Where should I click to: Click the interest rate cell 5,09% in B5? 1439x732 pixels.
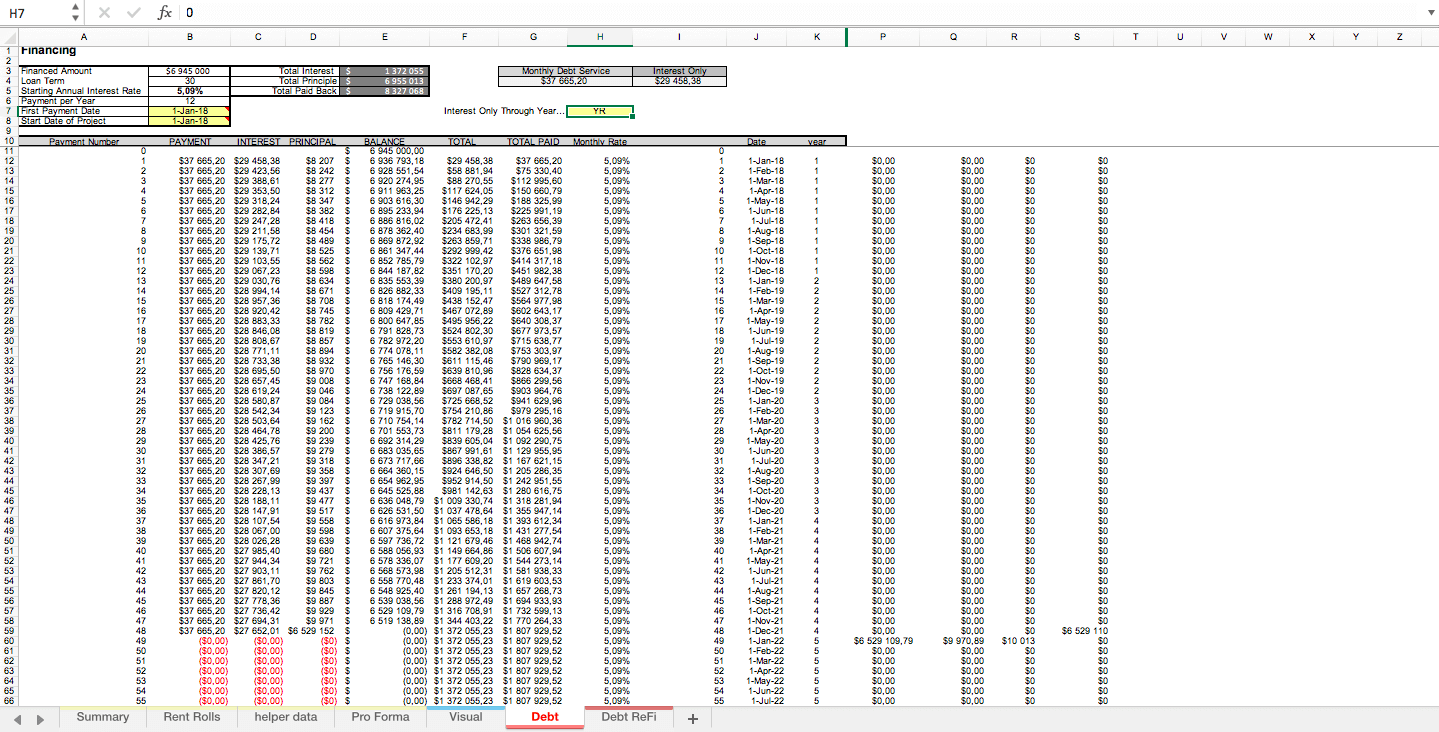coord(190,91)
